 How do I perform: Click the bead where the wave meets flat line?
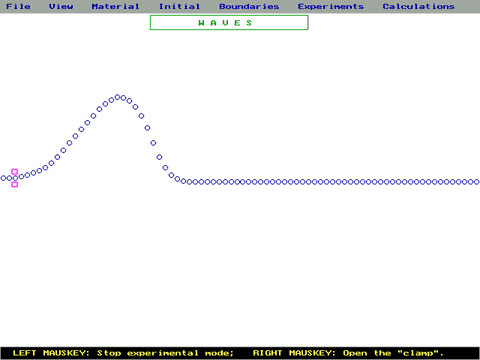[183, 181]
